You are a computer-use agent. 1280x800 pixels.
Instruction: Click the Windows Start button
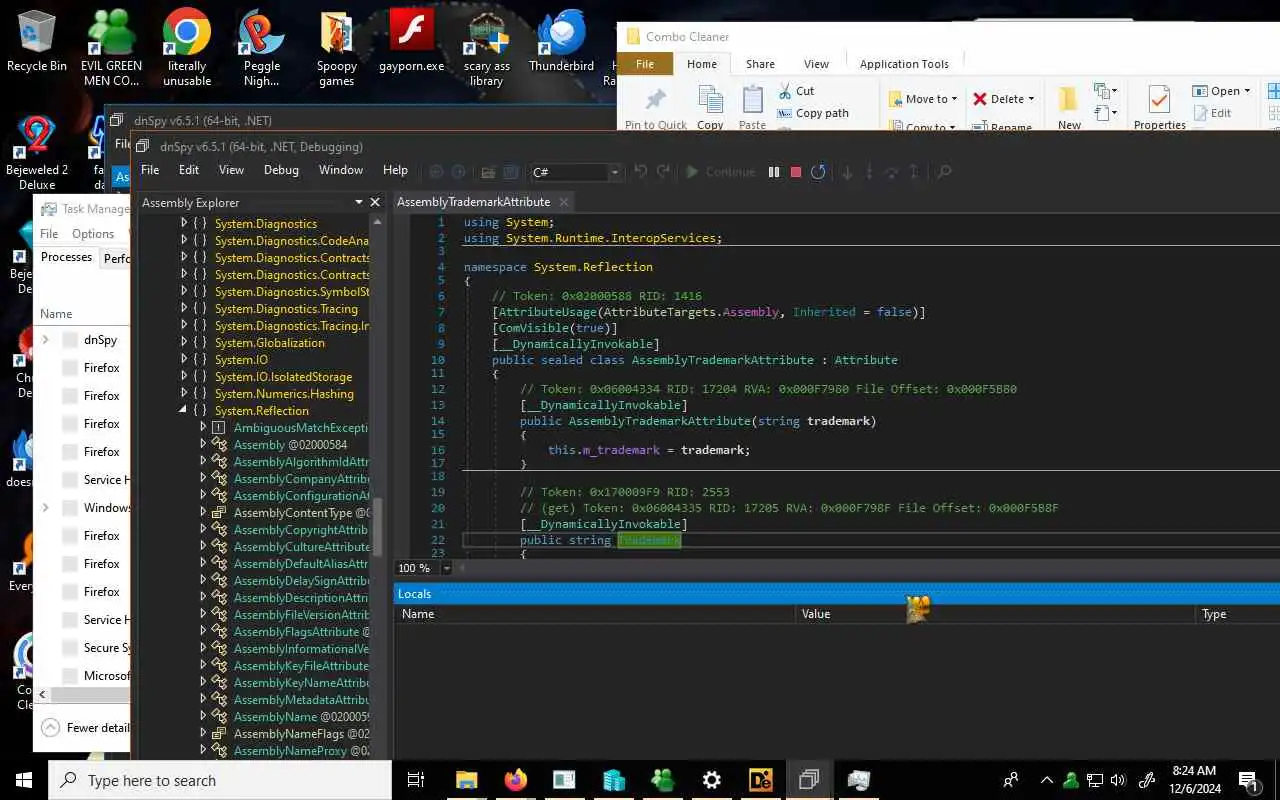point(24,780)
